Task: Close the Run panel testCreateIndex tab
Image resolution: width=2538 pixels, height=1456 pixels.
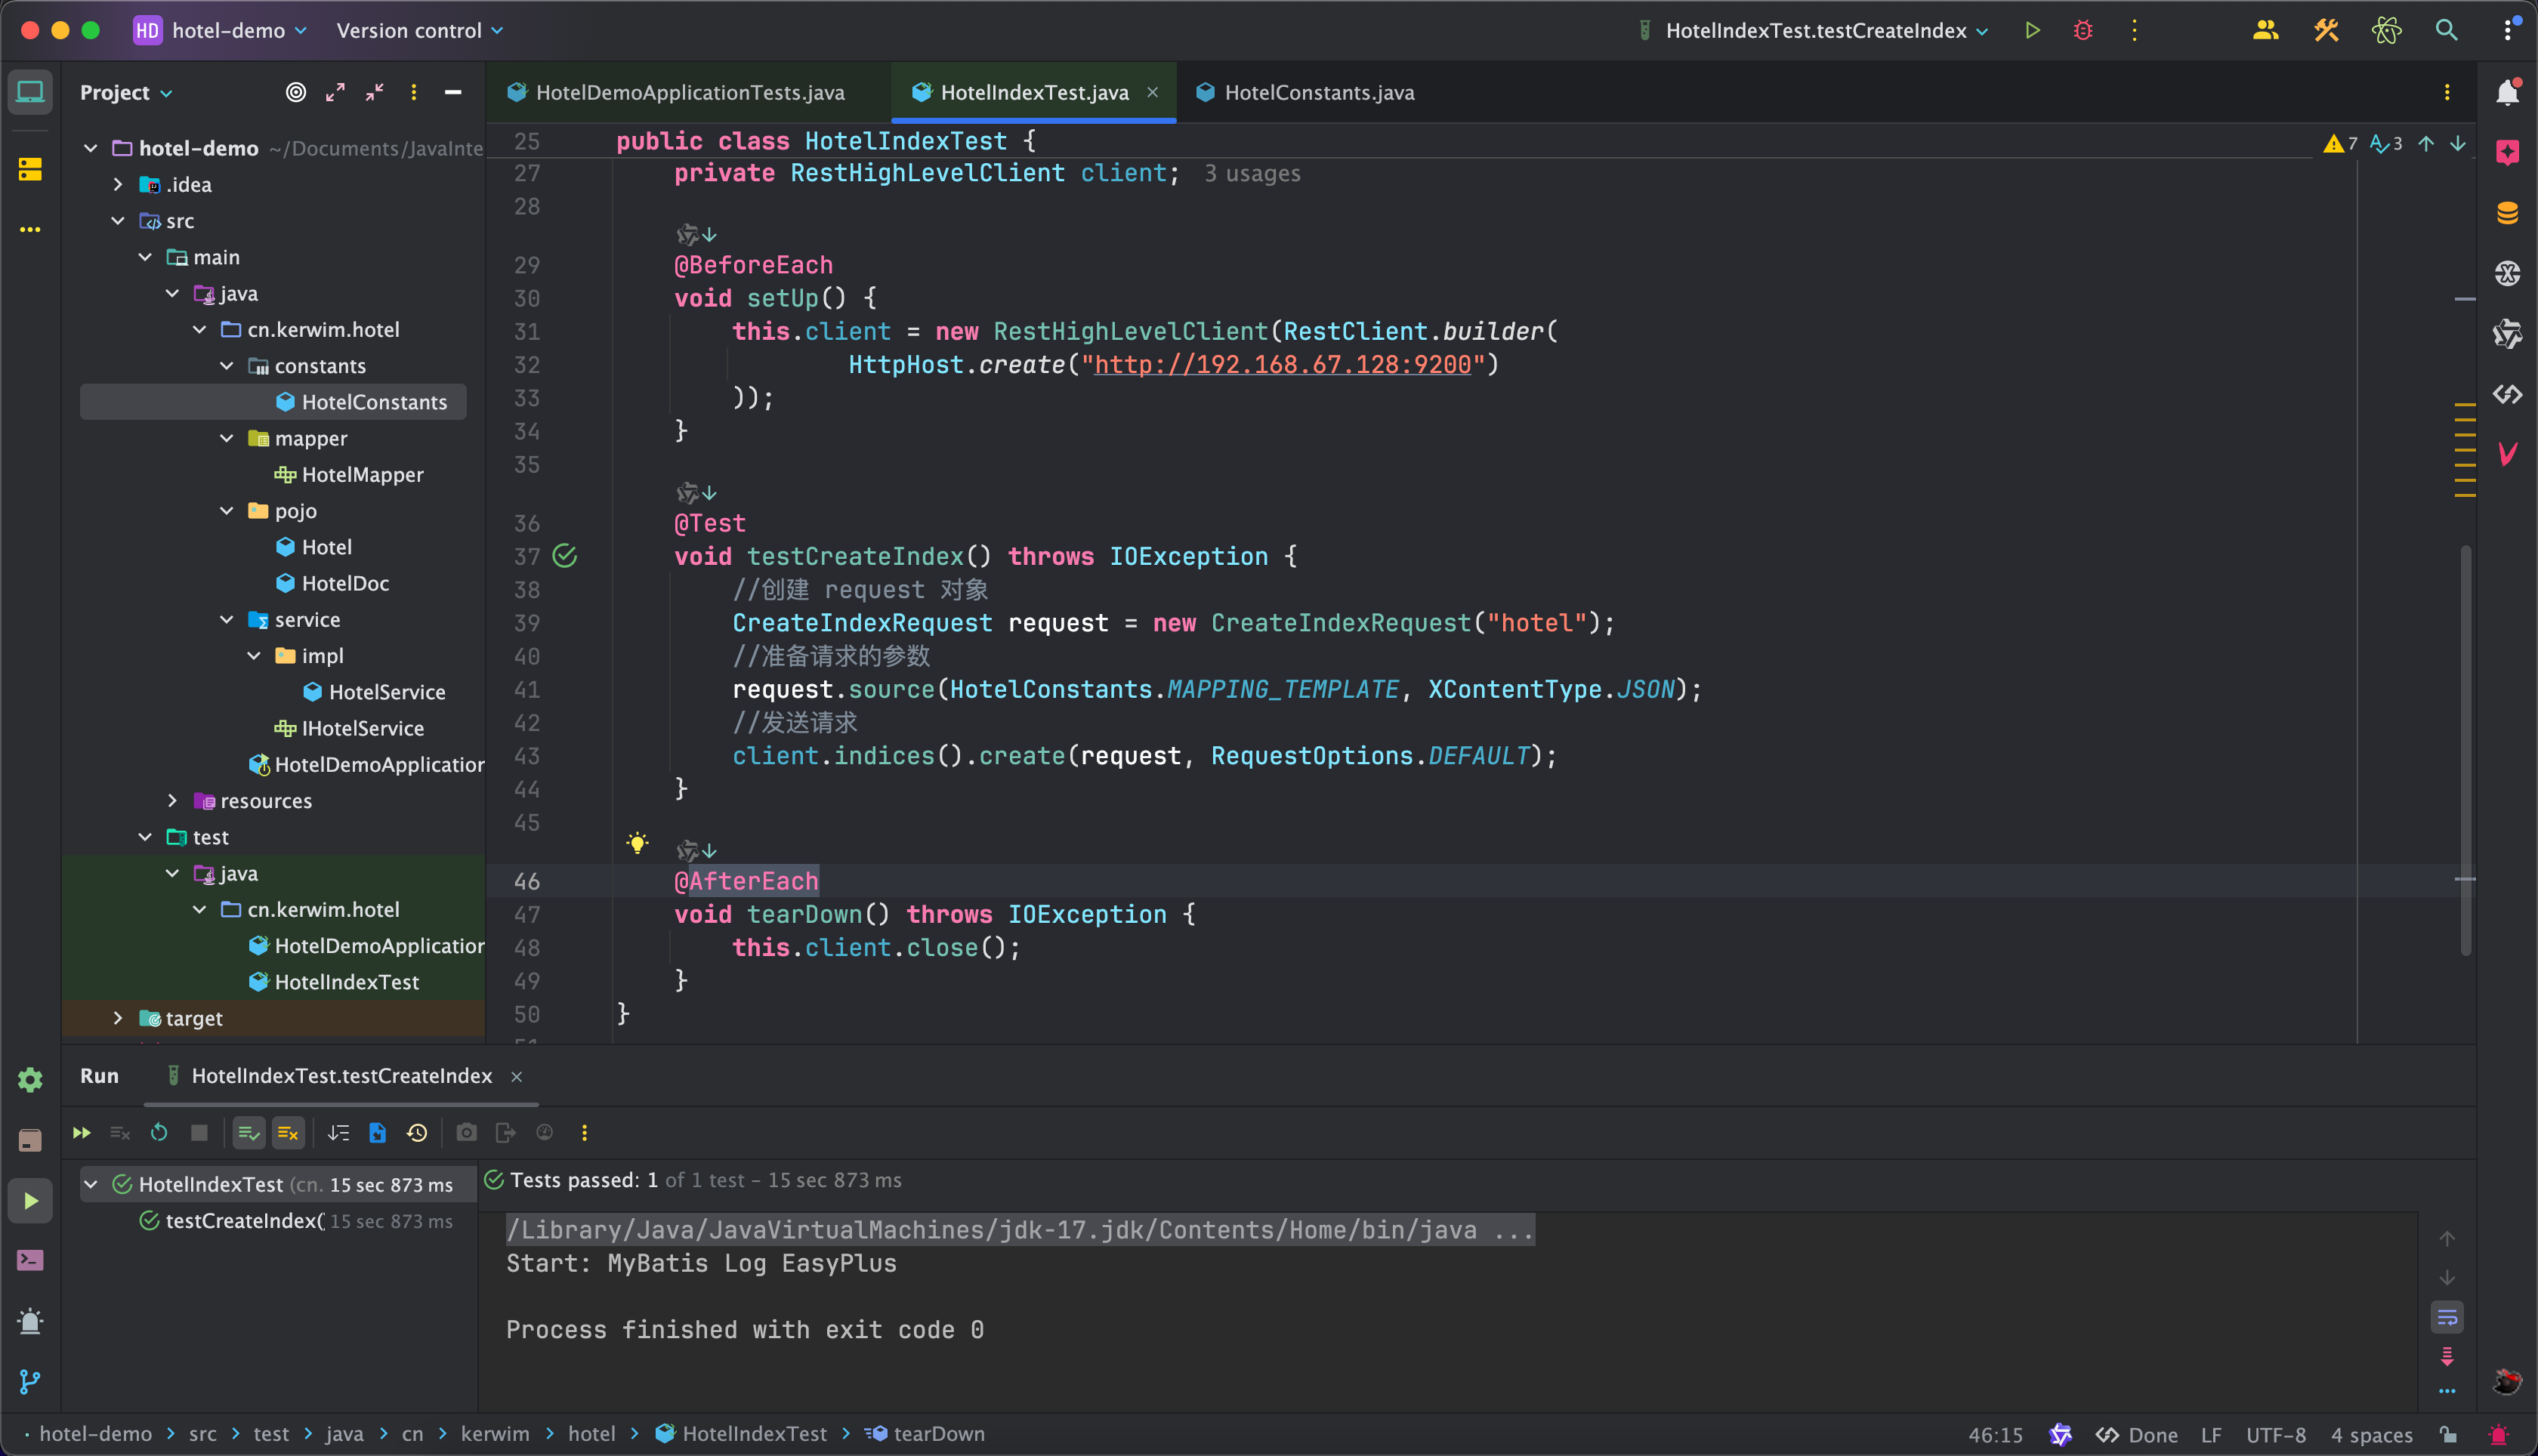Action: click(x=517, y=1076)
